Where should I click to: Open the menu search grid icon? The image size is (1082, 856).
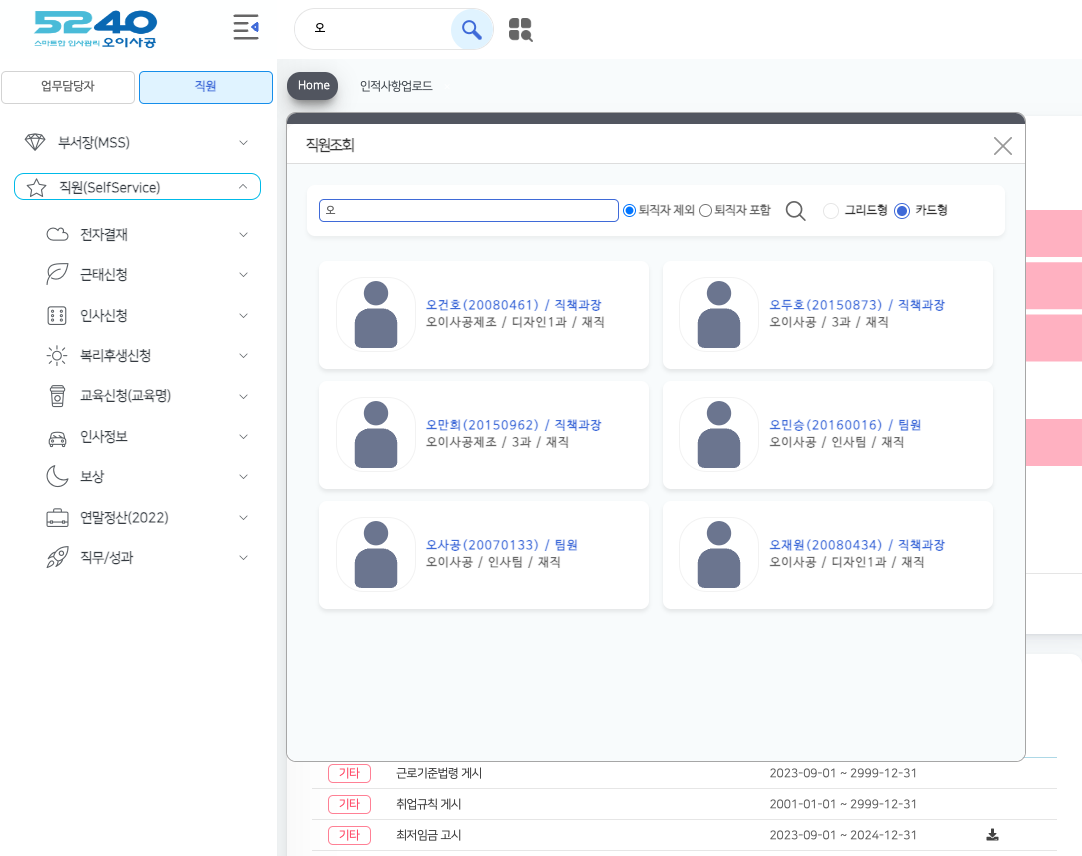(x=520, y=30)
